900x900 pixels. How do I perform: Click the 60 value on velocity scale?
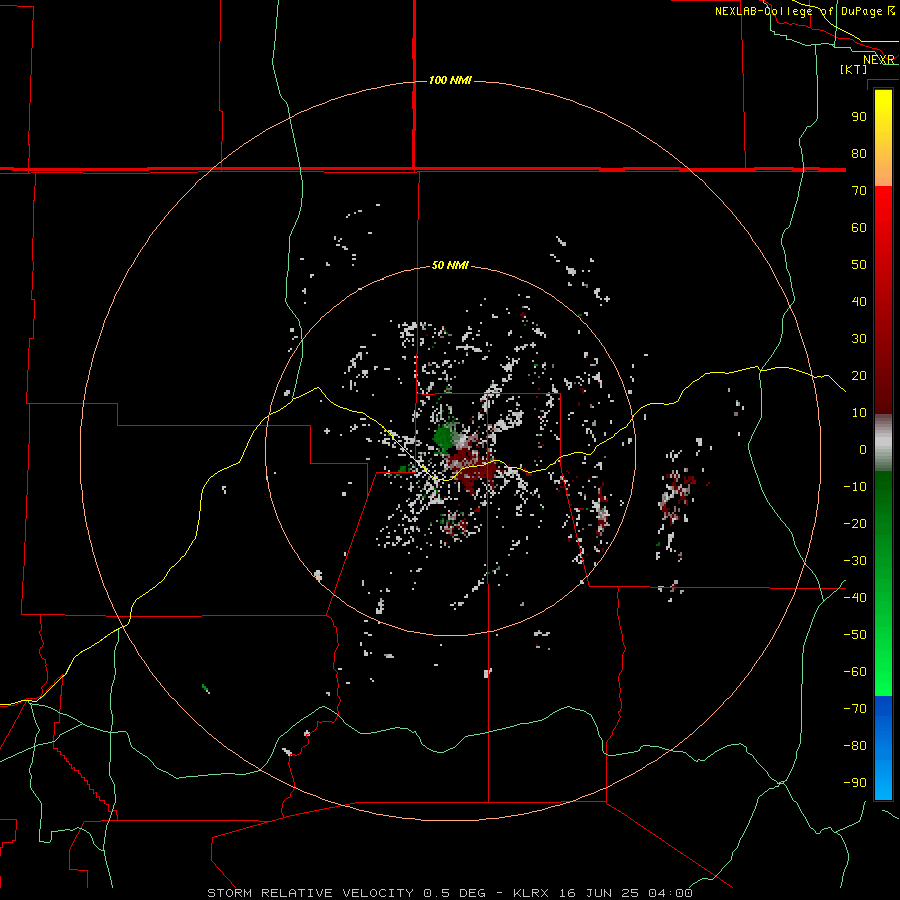[859, 227]
